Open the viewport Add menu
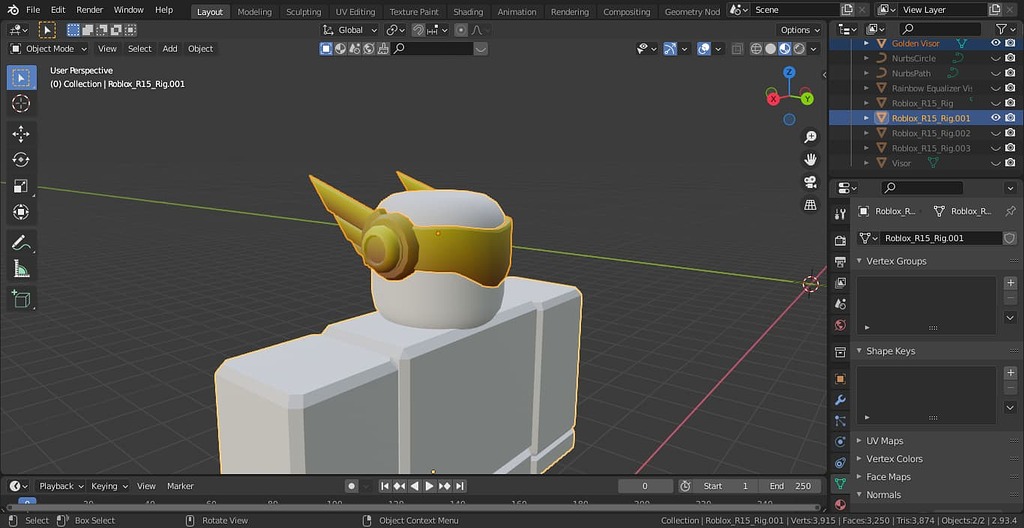 coord(170,49)
